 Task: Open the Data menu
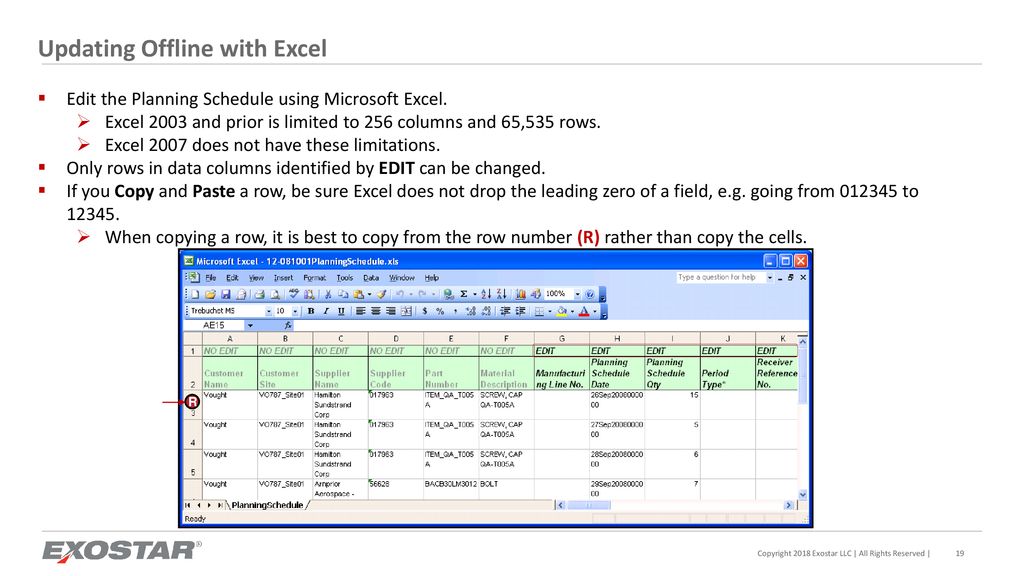click(x=371, y=278)
